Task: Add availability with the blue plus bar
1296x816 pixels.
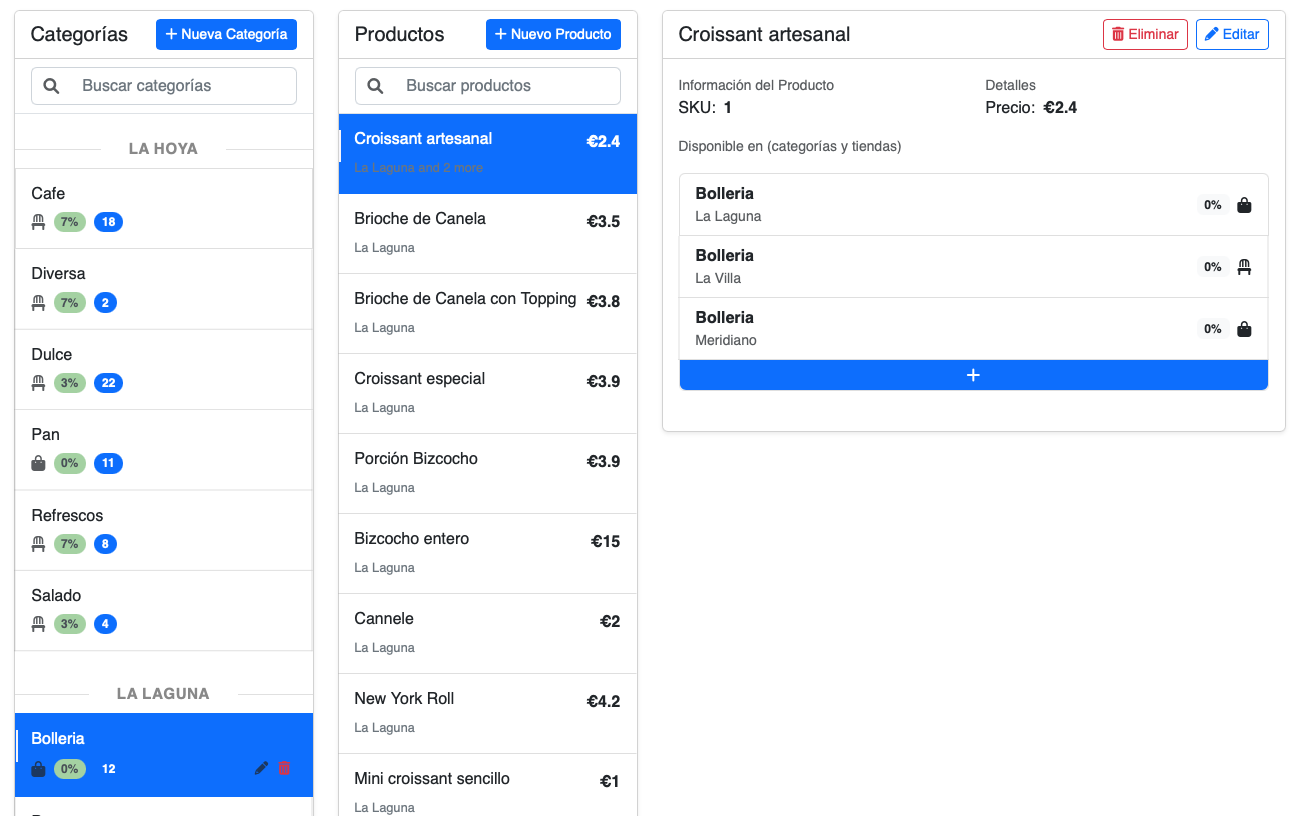Action: [x=973, y=375]
